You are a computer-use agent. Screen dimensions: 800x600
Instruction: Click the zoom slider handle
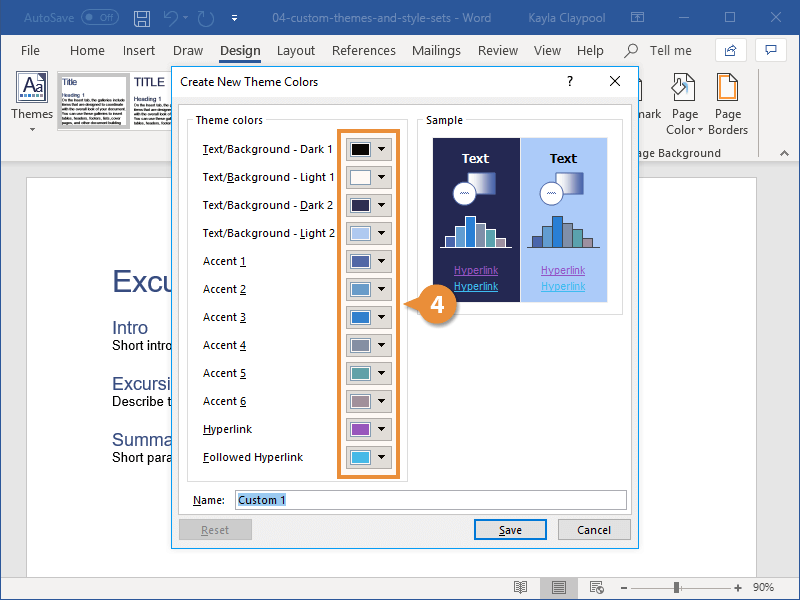(x=677, y=588)
